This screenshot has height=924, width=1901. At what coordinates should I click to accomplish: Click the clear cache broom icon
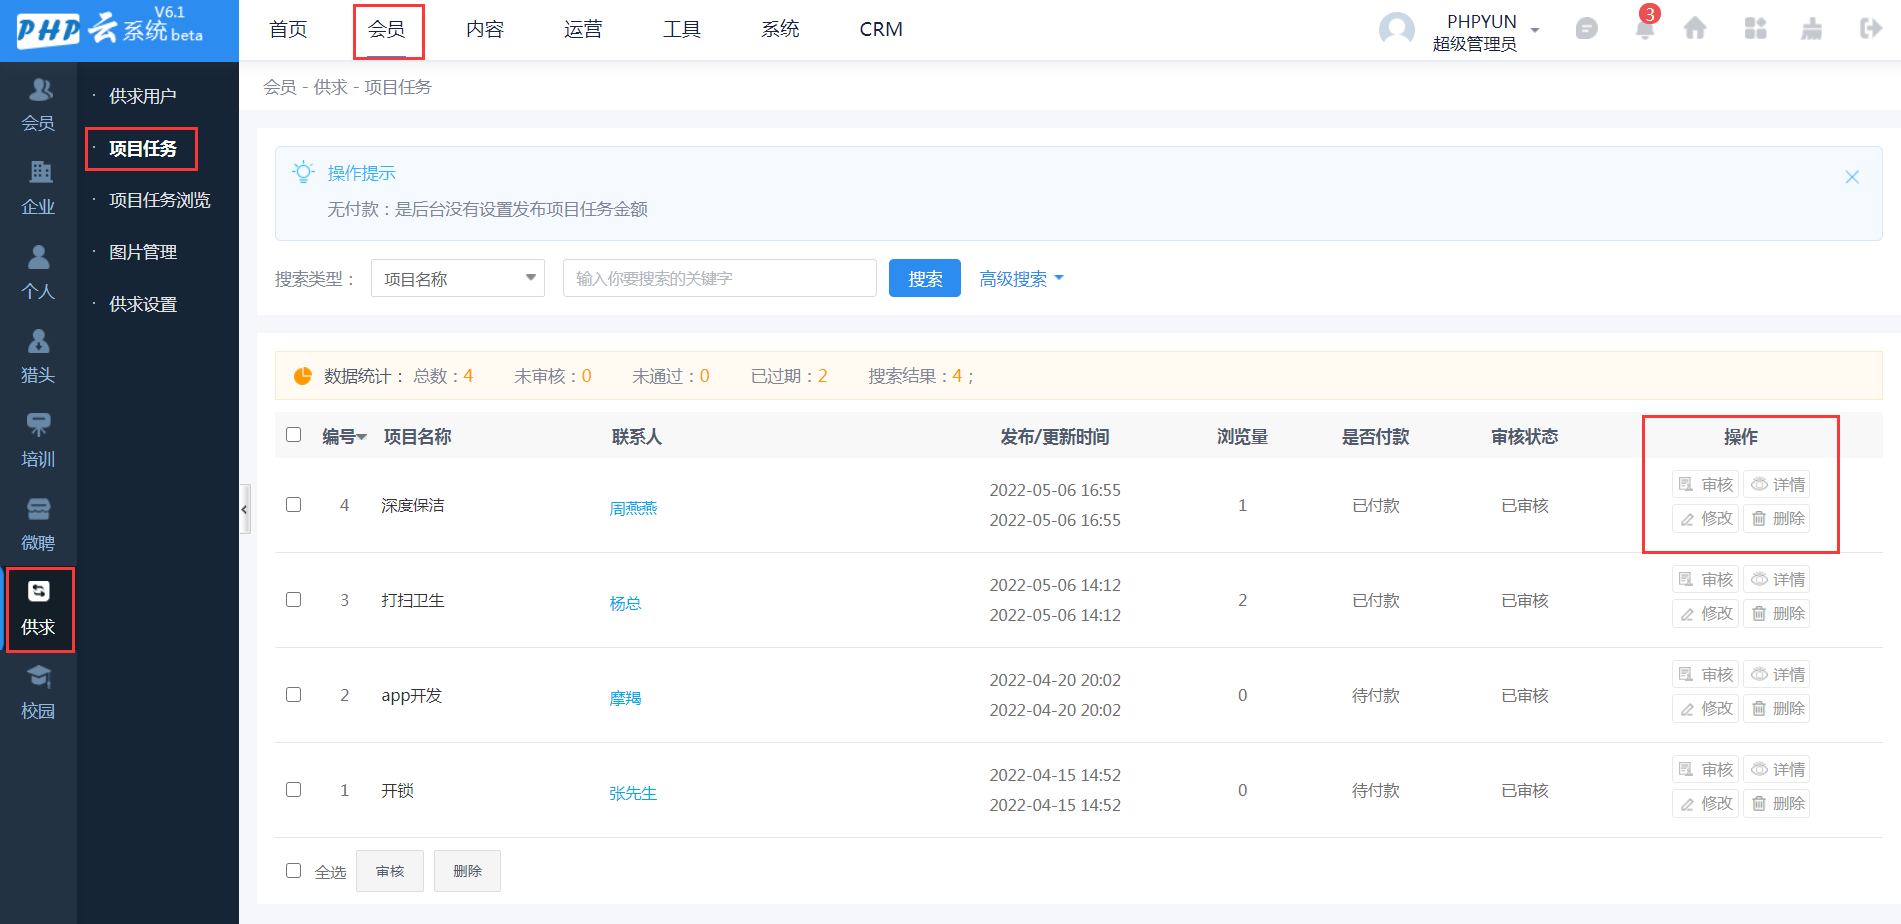tap(1811, 28)
